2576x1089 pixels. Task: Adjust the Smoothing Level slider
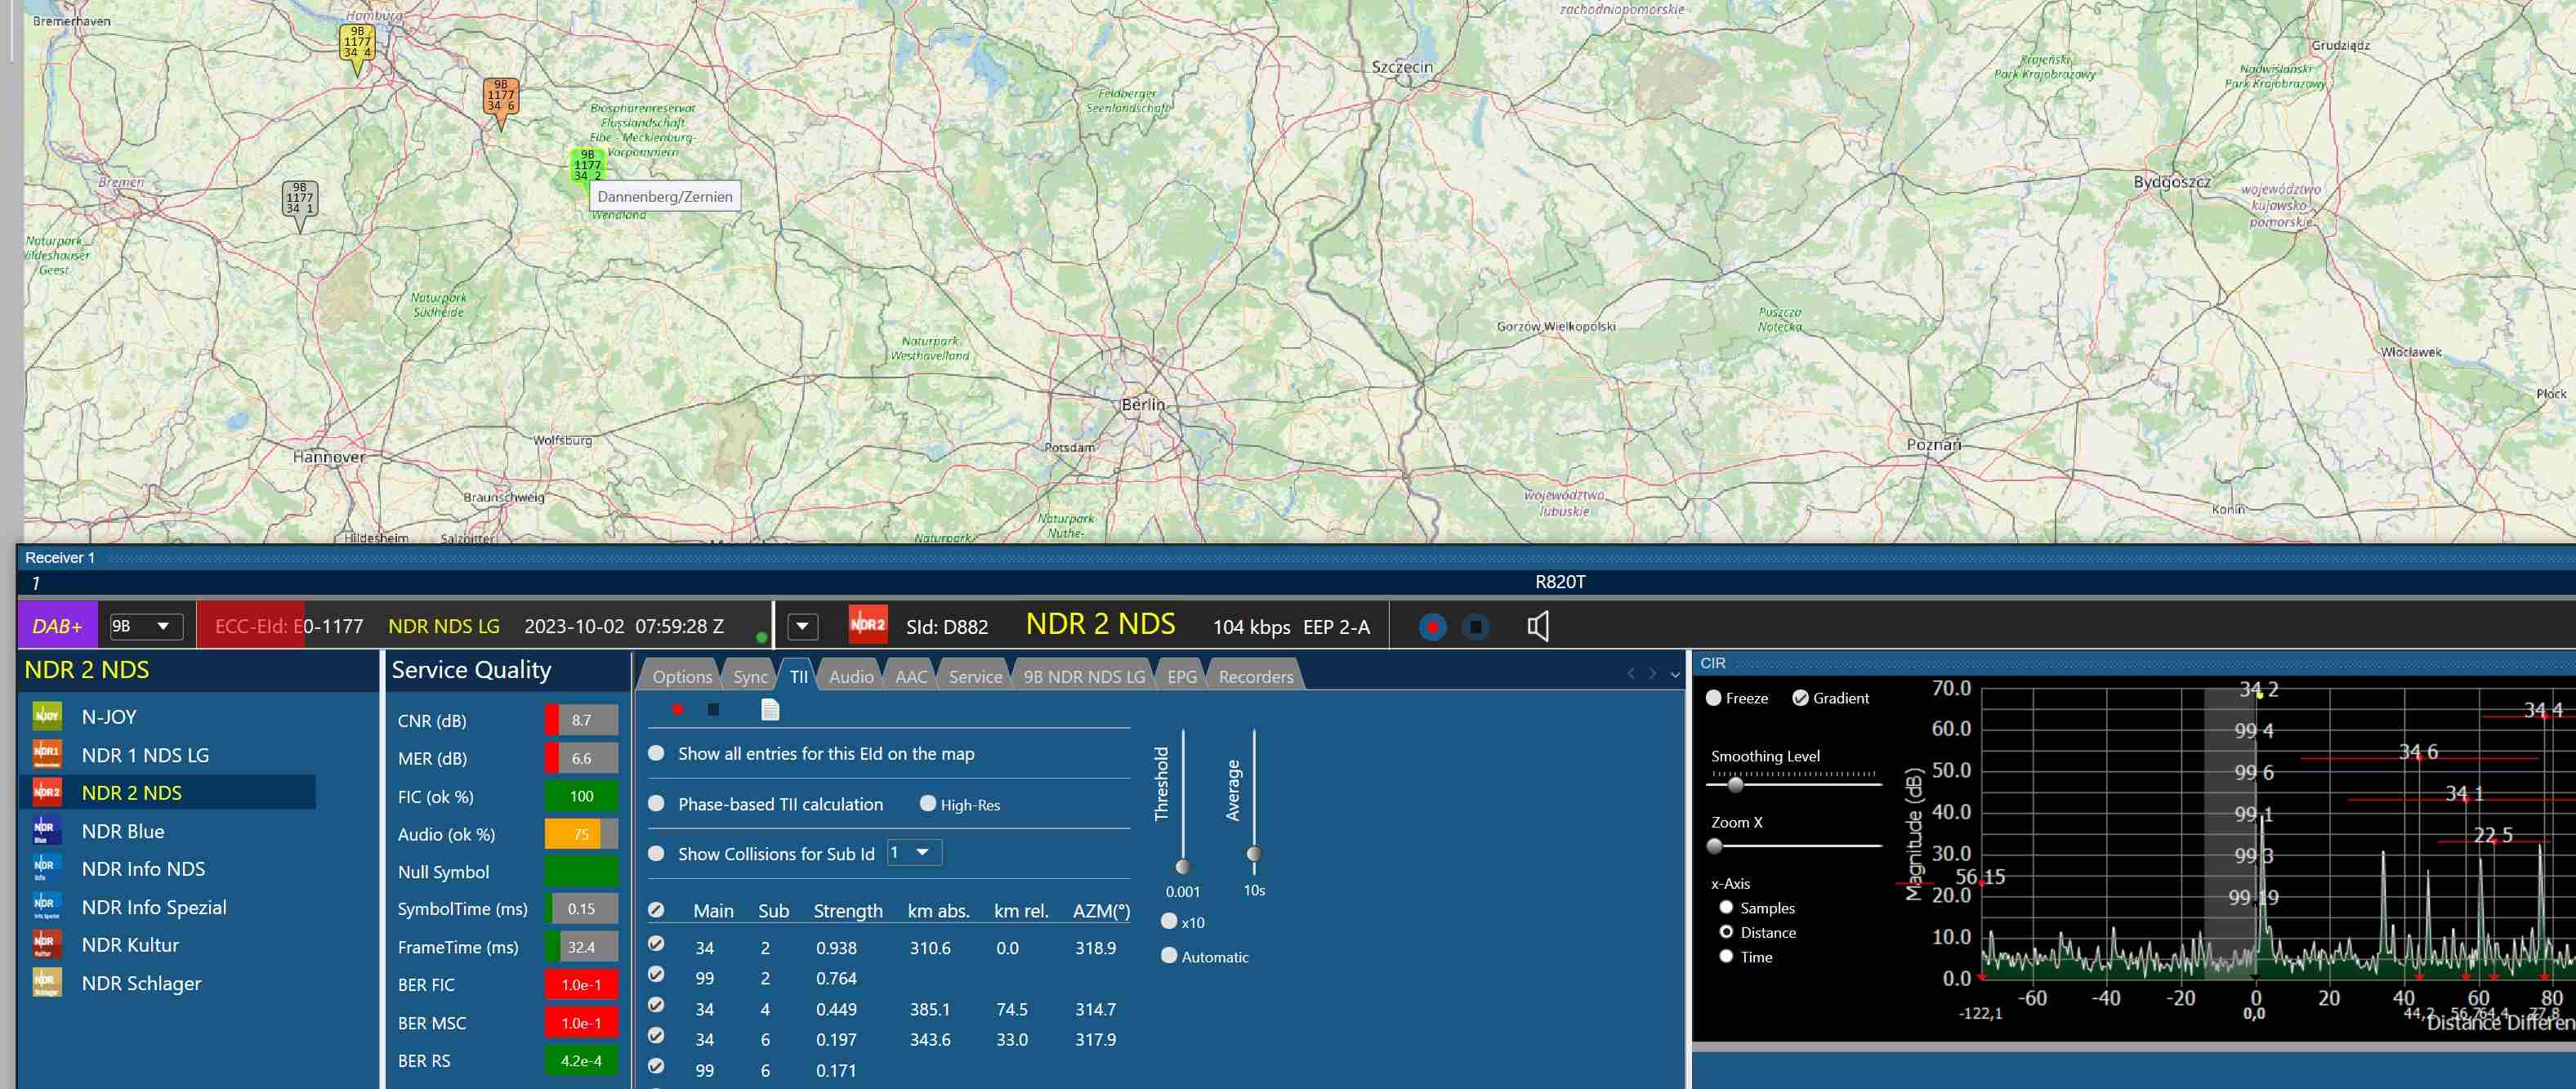pyautogui.click(x=1736, y=784)
